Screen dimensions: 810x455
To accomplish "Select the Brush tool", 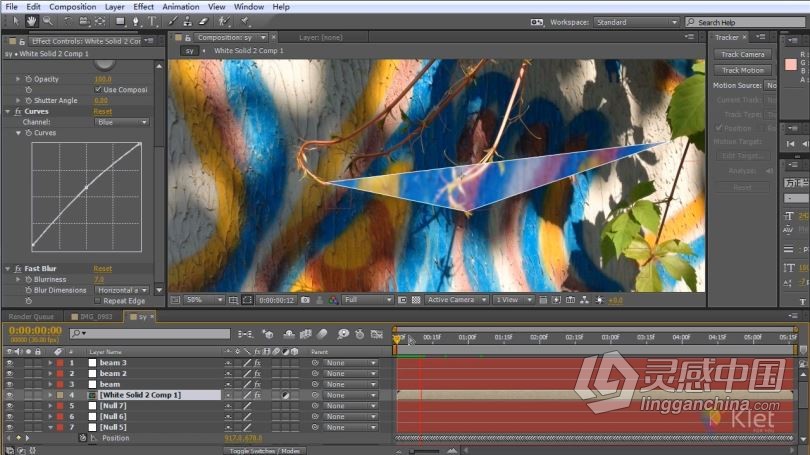I will (x=173, y=21).
